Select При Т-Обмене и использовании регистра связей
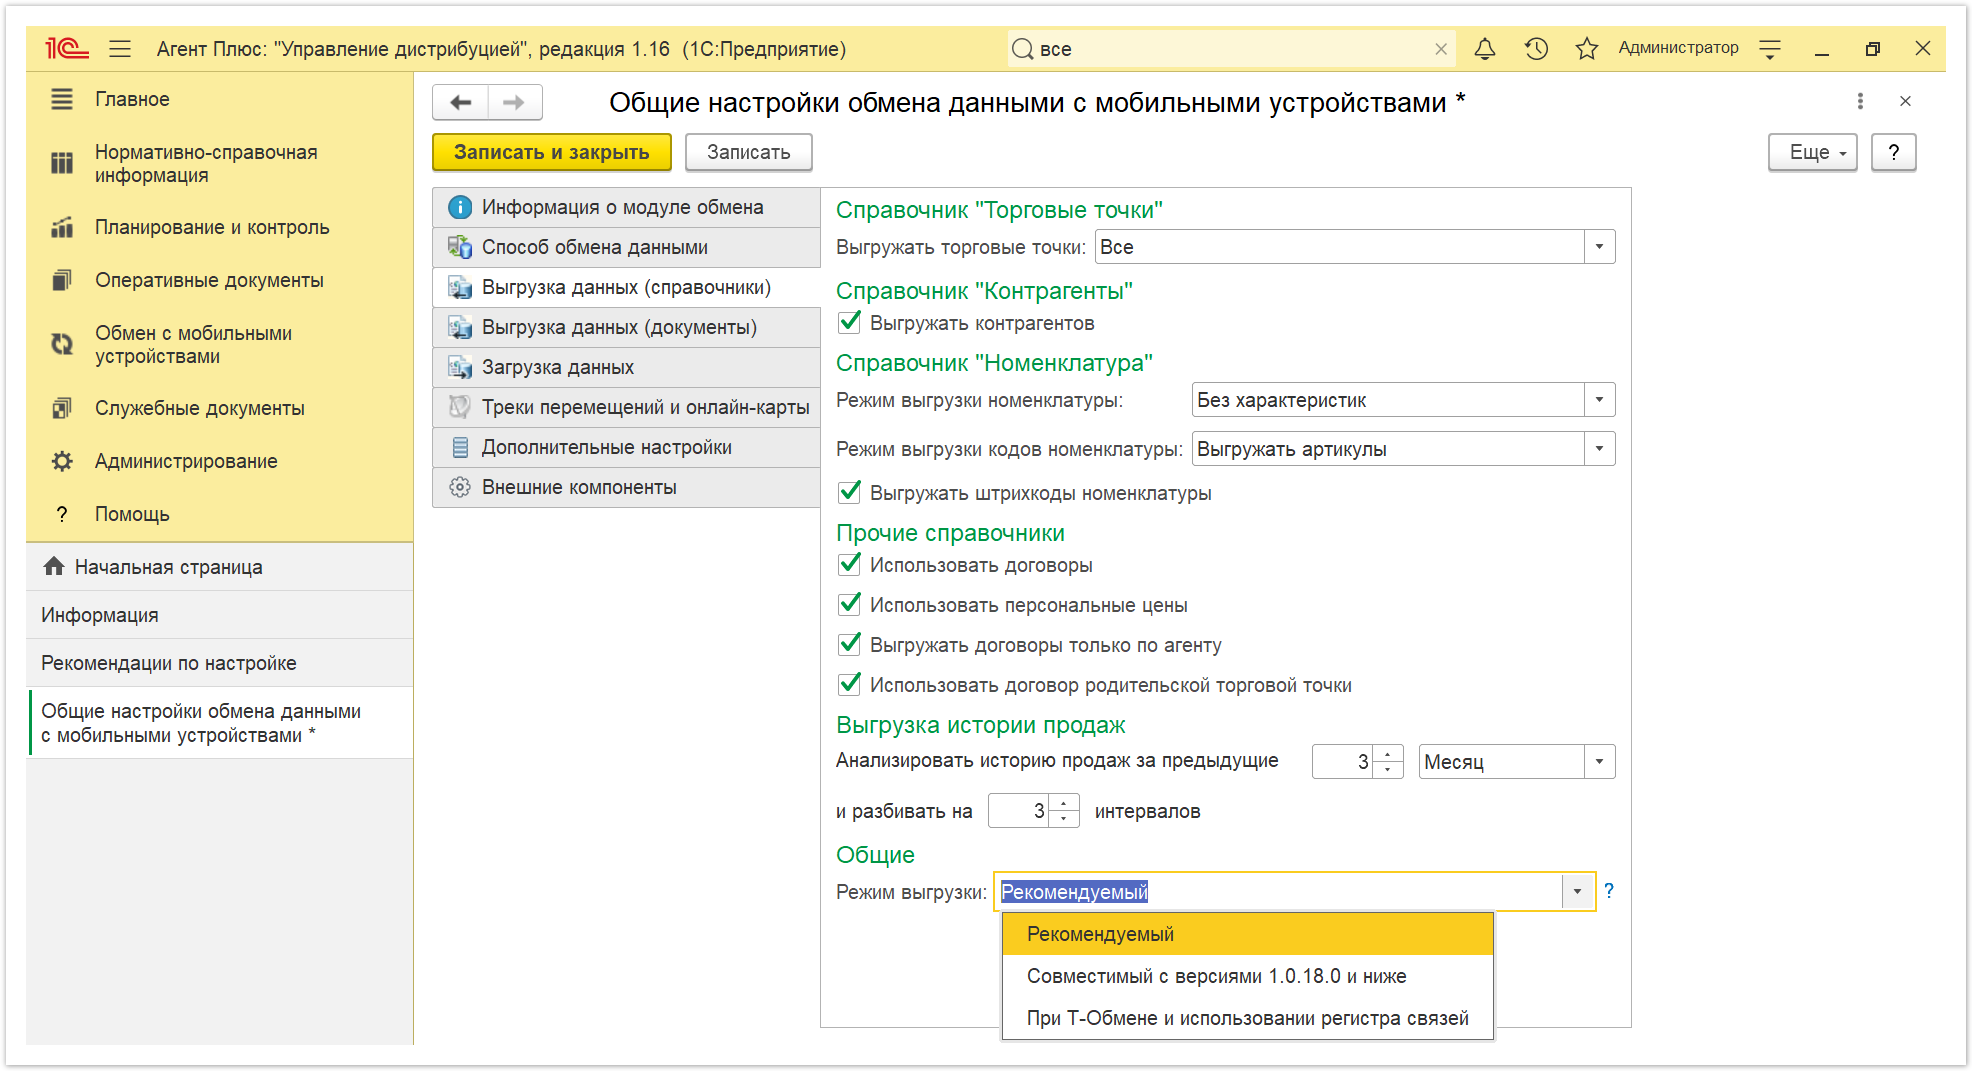1972x1071 pixels. [x=1247, y=1018]
